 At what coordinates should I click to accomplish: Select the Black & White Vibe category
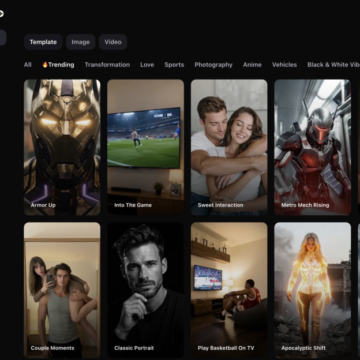point(333,65)
